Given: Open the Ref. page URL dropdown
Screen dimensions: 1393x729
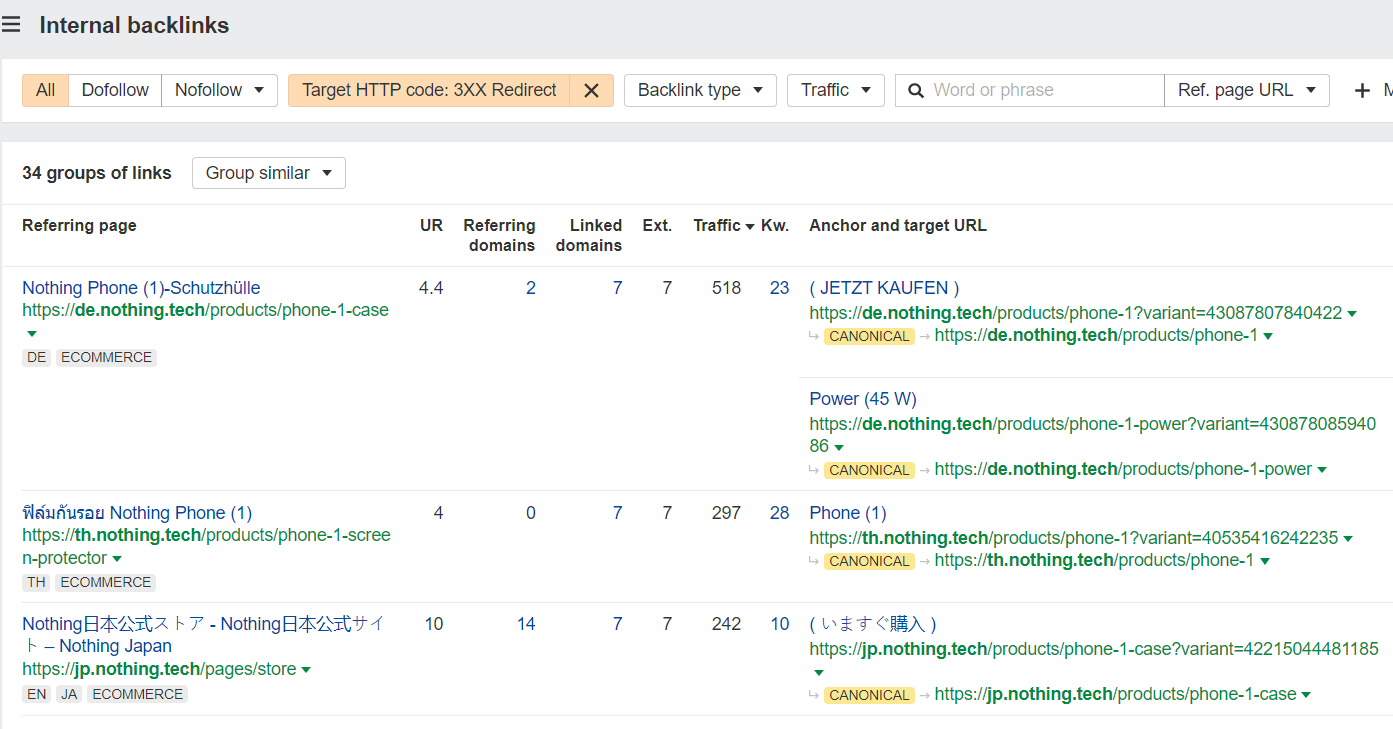Looking at the screenshot, I should click(1247, 90).
